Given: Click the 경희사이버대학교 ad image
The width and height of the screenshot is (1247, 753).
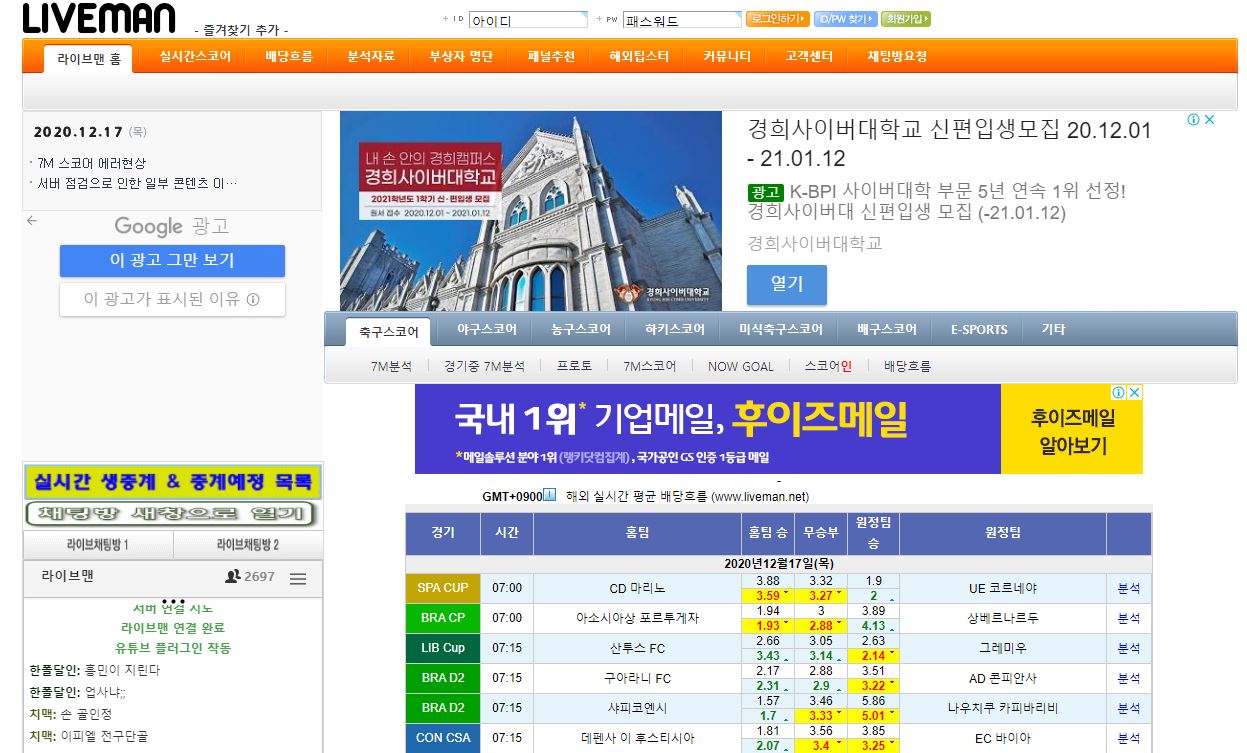Looking at the screenshot, I should pos(531,211).
